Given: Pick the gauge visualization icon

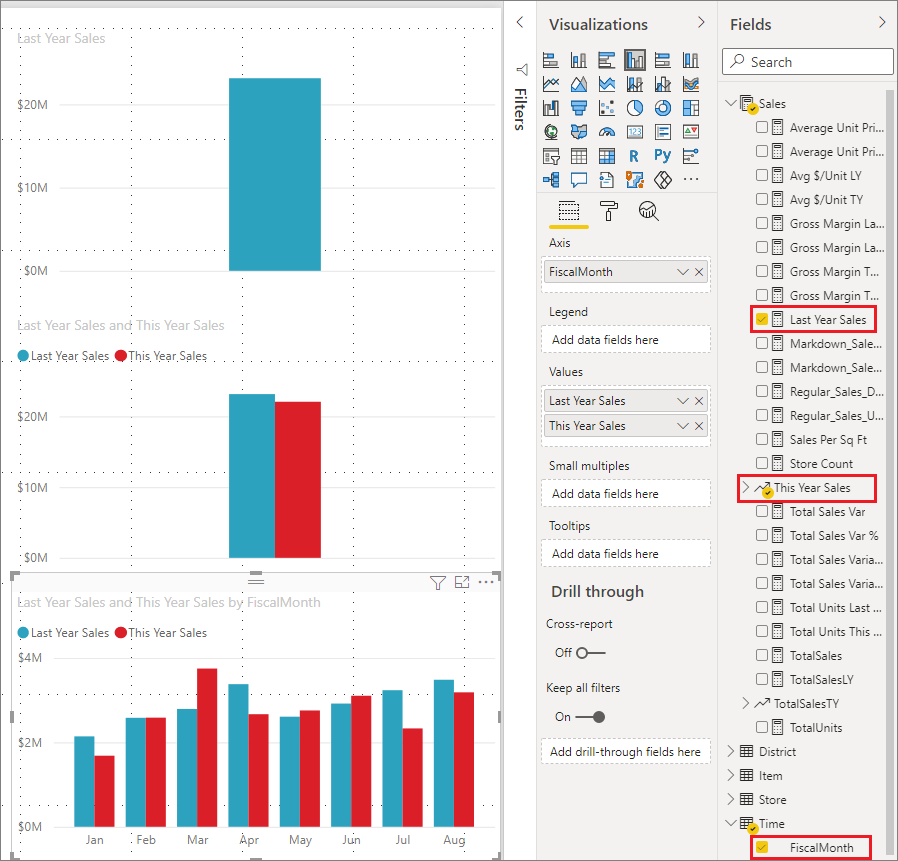Looking at the screenshot, I should point(607,132).
